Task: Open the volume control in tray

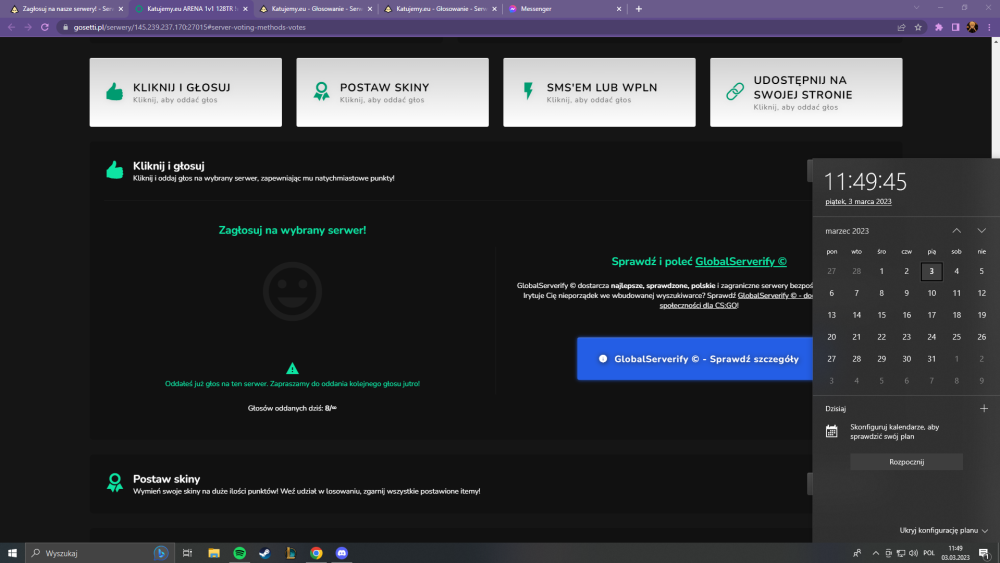Action: [x=913, y=553]
